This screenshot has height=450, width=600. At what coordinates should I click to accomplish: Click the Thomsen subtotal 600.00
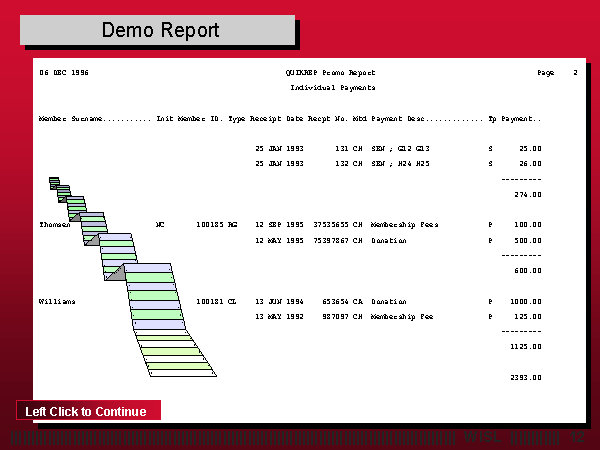(x=527, y=270)
